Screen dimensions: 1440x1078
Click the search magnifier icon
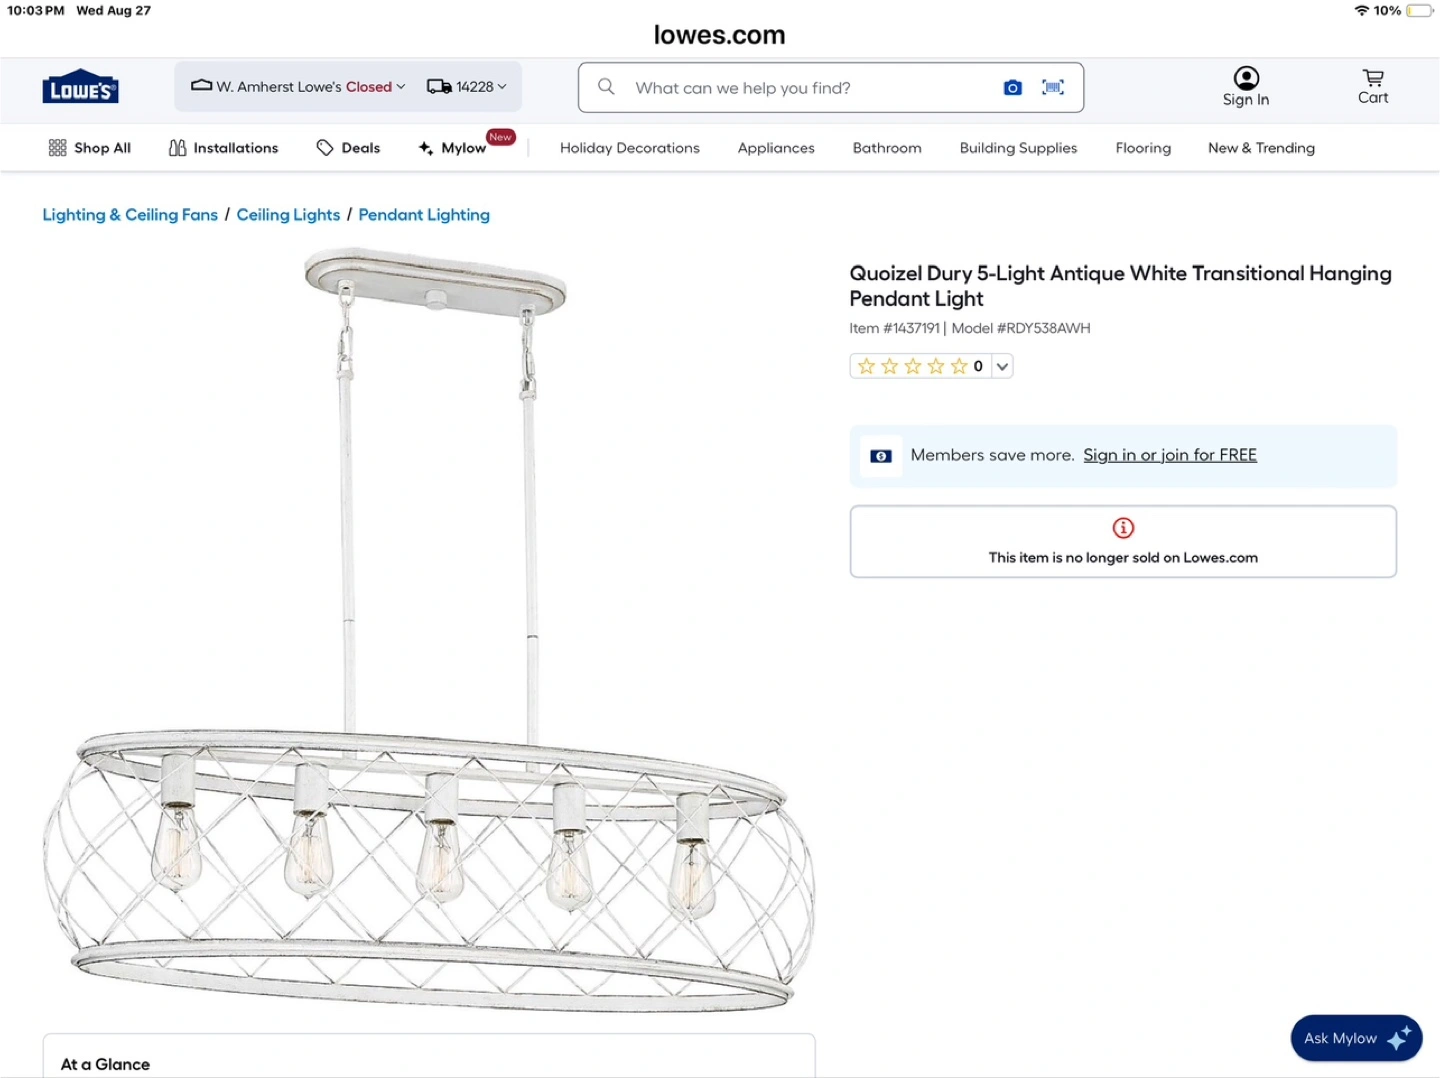point(606,87)
